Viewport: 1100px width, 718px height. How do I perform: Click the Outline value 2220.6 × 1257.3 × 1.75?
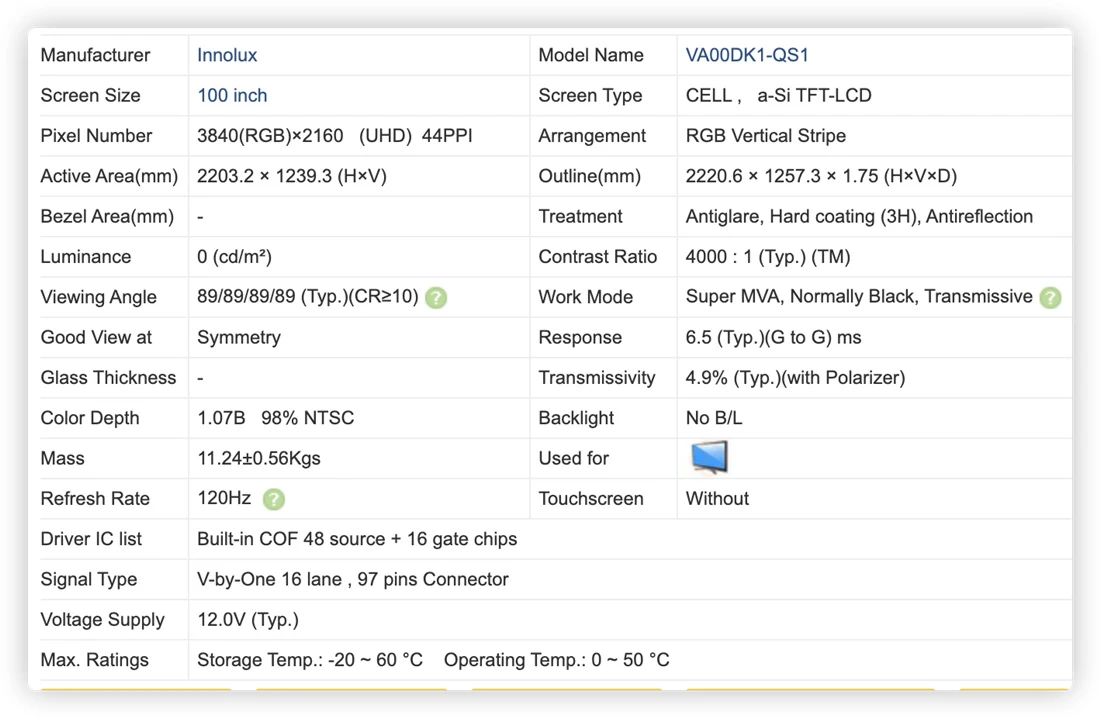(x=782, y=176)
